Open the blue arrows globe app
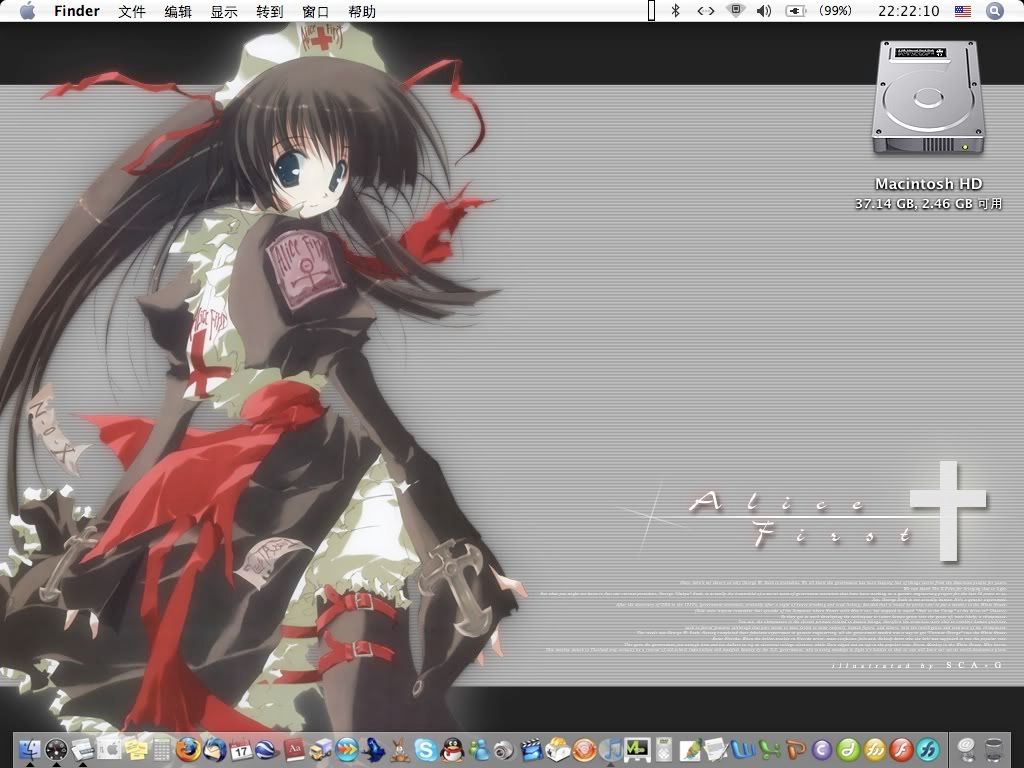This screenshot has height=768, width=1024. 347,749
